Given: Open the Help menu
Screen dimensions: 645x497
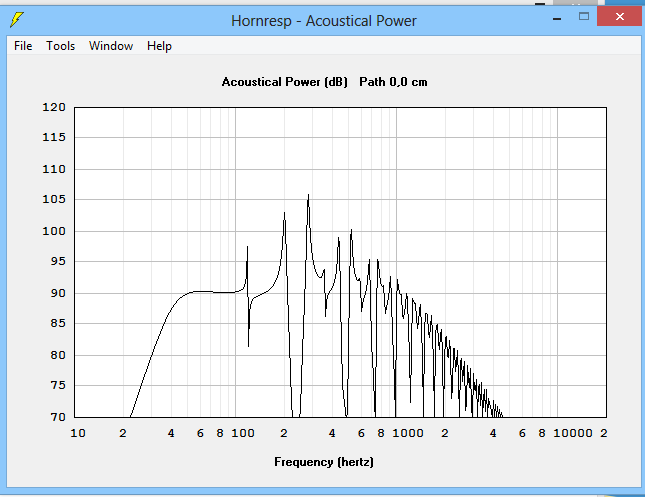Looking at the screenshot, I should tap(159, 46).
